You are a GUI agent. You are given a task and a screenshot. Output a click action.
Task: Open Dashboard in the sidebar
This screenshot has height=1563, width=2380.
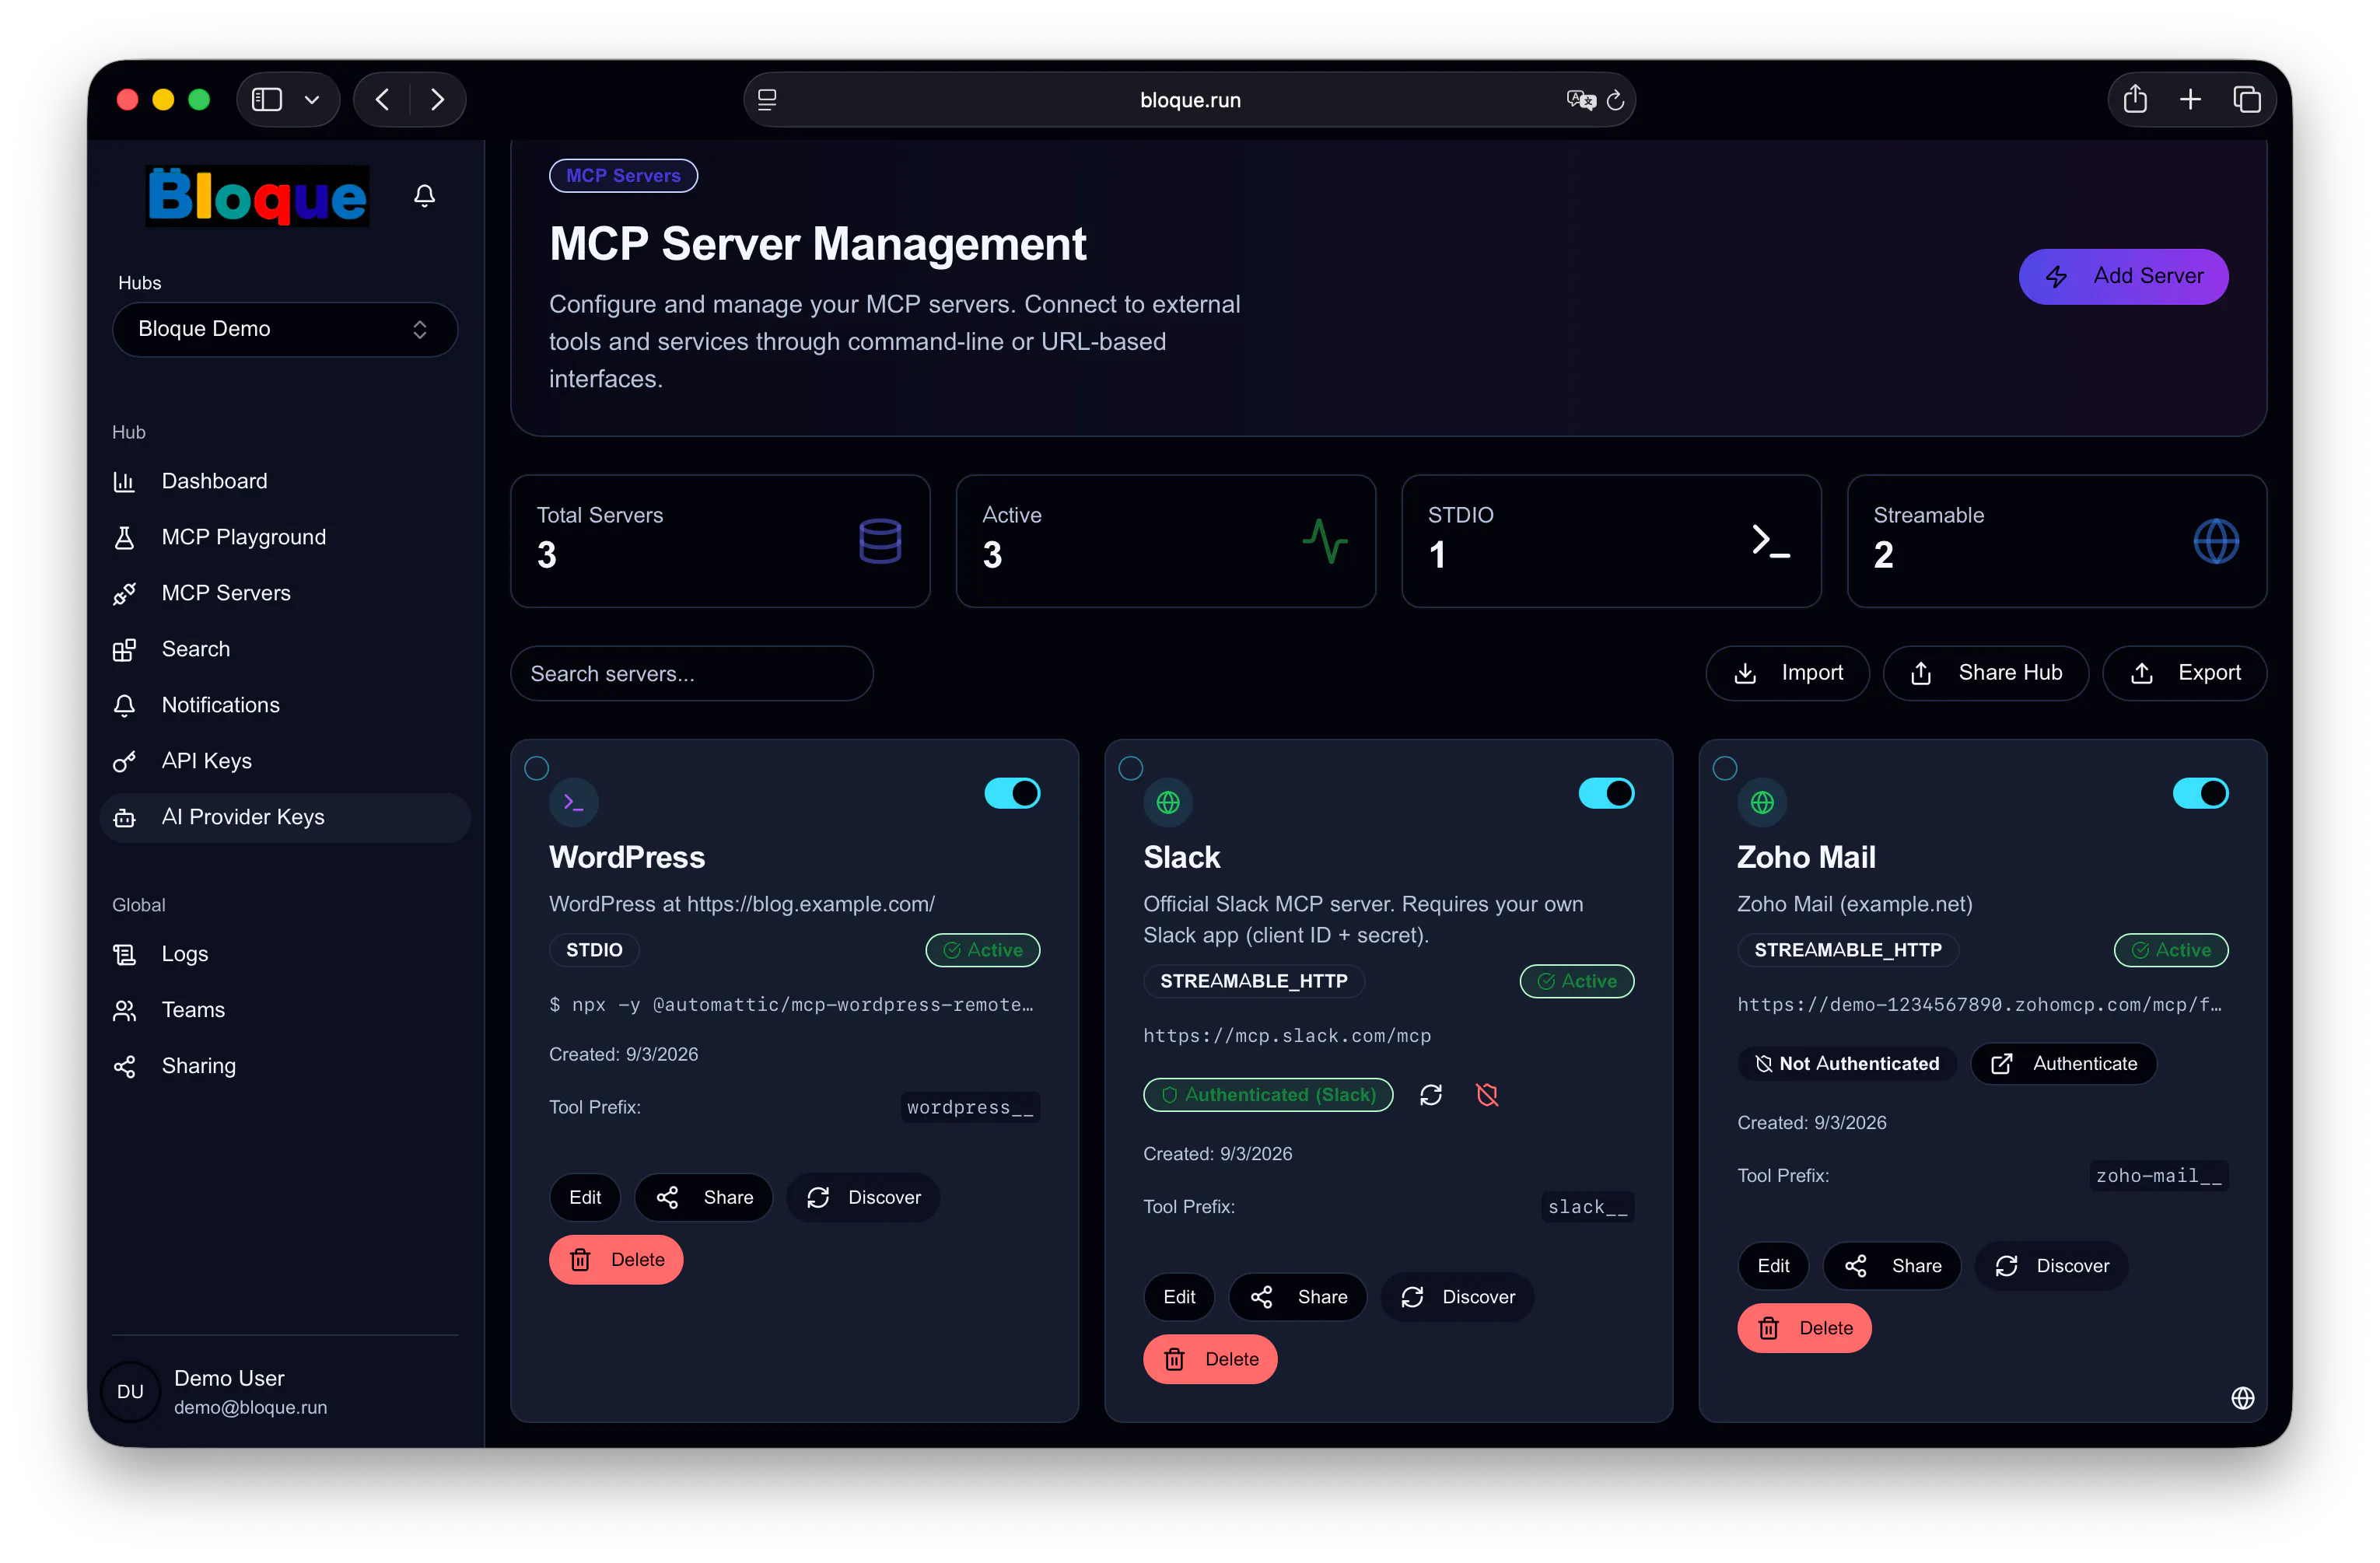click(x=285, y=481)
